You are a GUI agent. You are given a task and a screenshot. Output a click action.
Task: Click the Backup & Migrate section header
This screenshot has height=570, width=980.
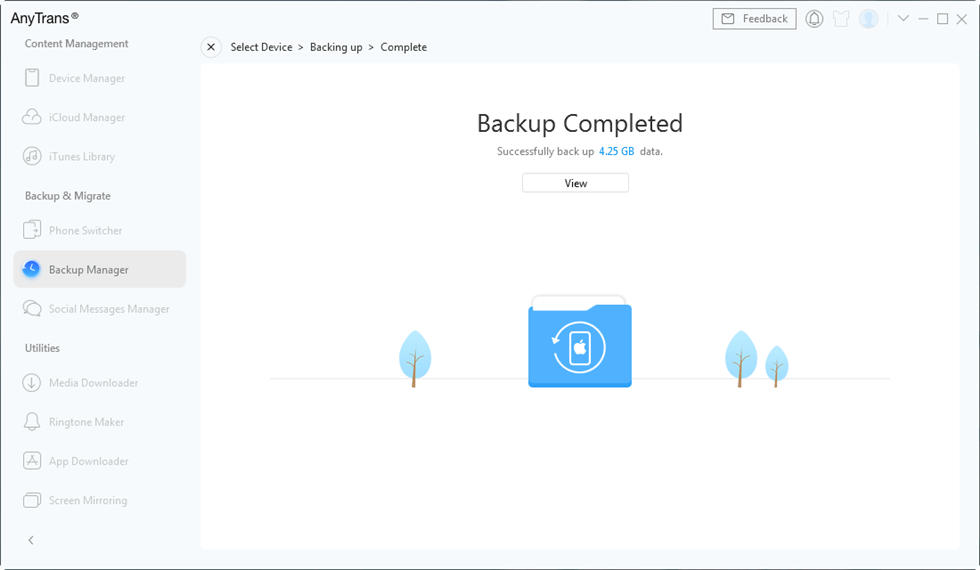[x=68, y=196]
